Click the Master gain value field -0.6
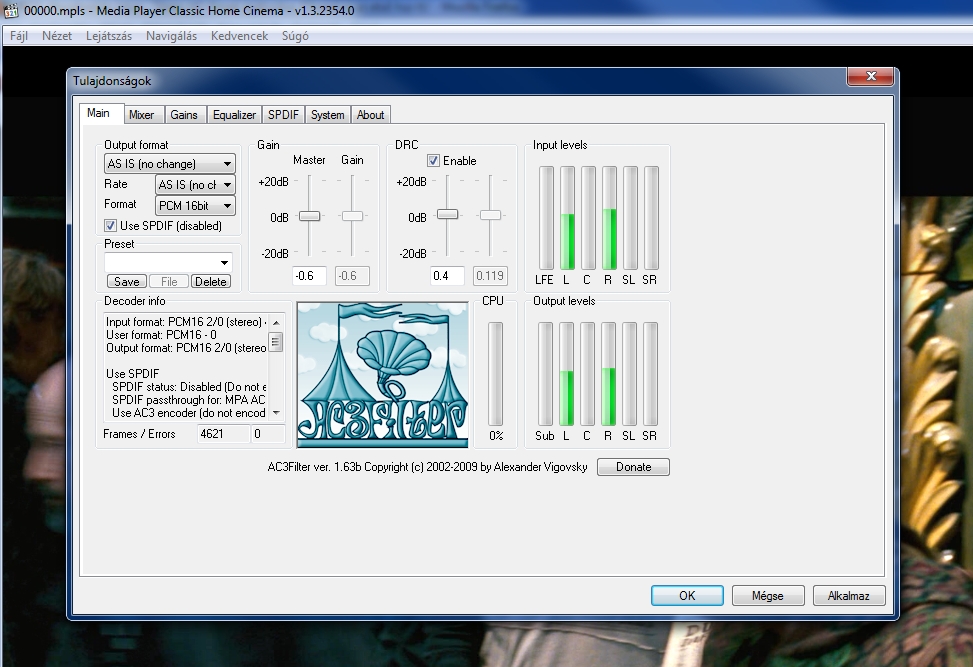This screenshot has height=667, width=973. click(x=309, y=276)
